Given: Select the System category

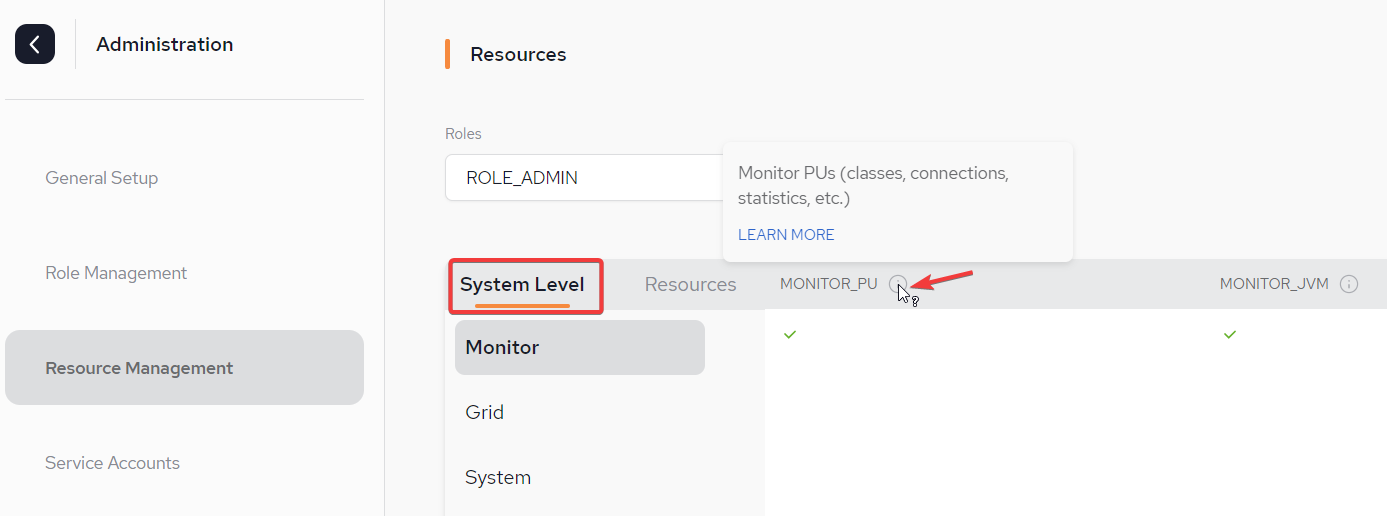Looking at the screenshot, I should tap(498, 477).
